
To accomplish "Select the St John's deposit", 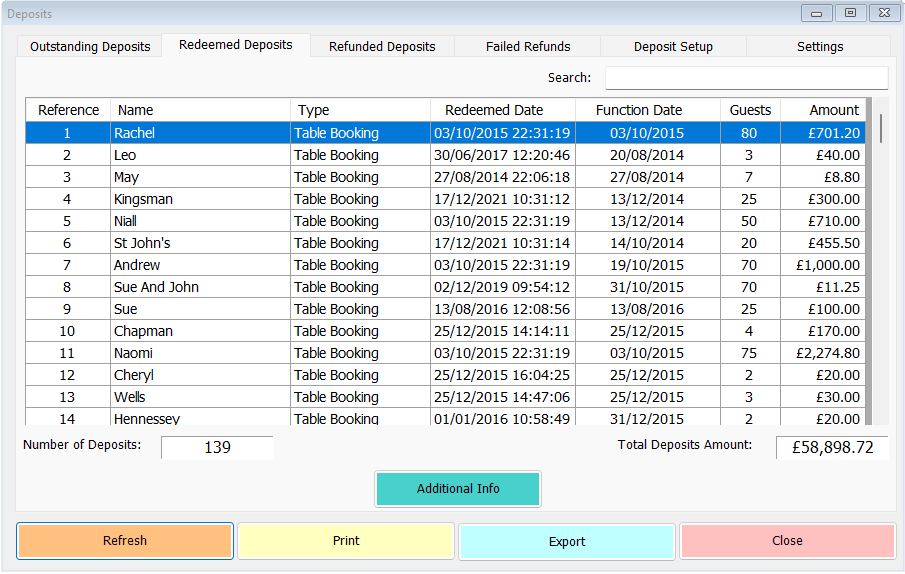I will pos(200,243).
